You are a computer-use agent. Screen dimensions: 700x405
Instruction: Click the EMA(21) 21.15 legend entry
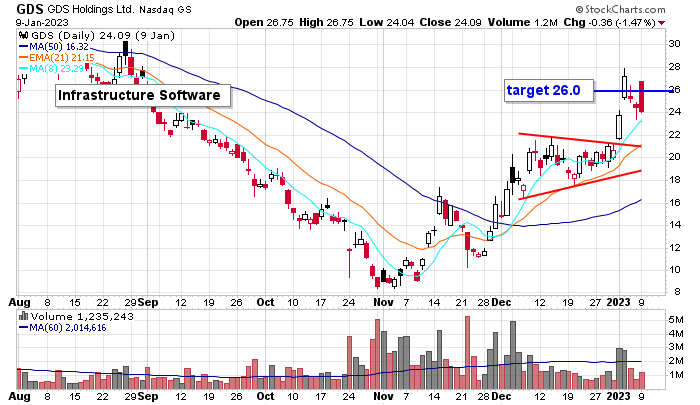(x=57, y=58)
